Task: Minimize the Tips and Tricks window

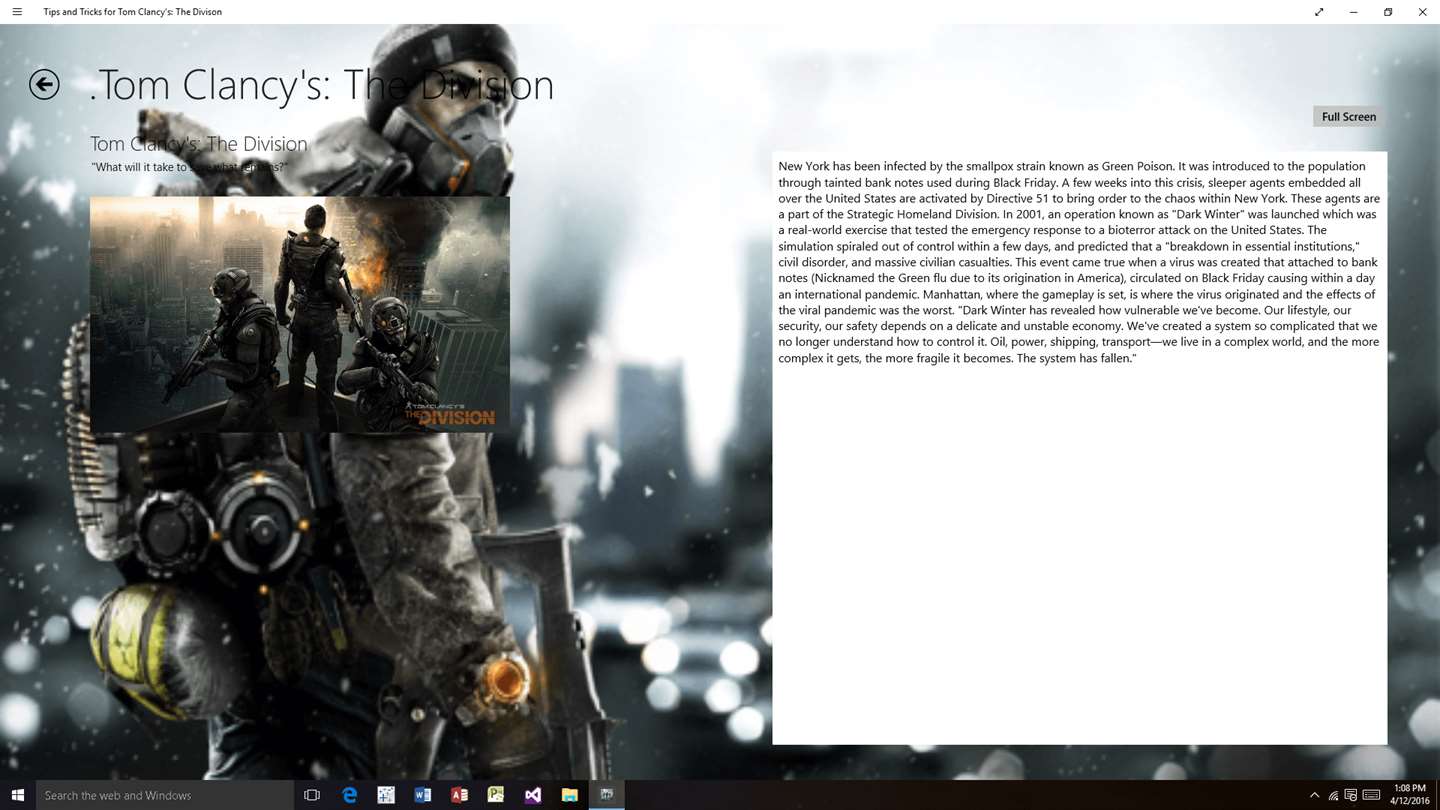Action: (1353, 12)
